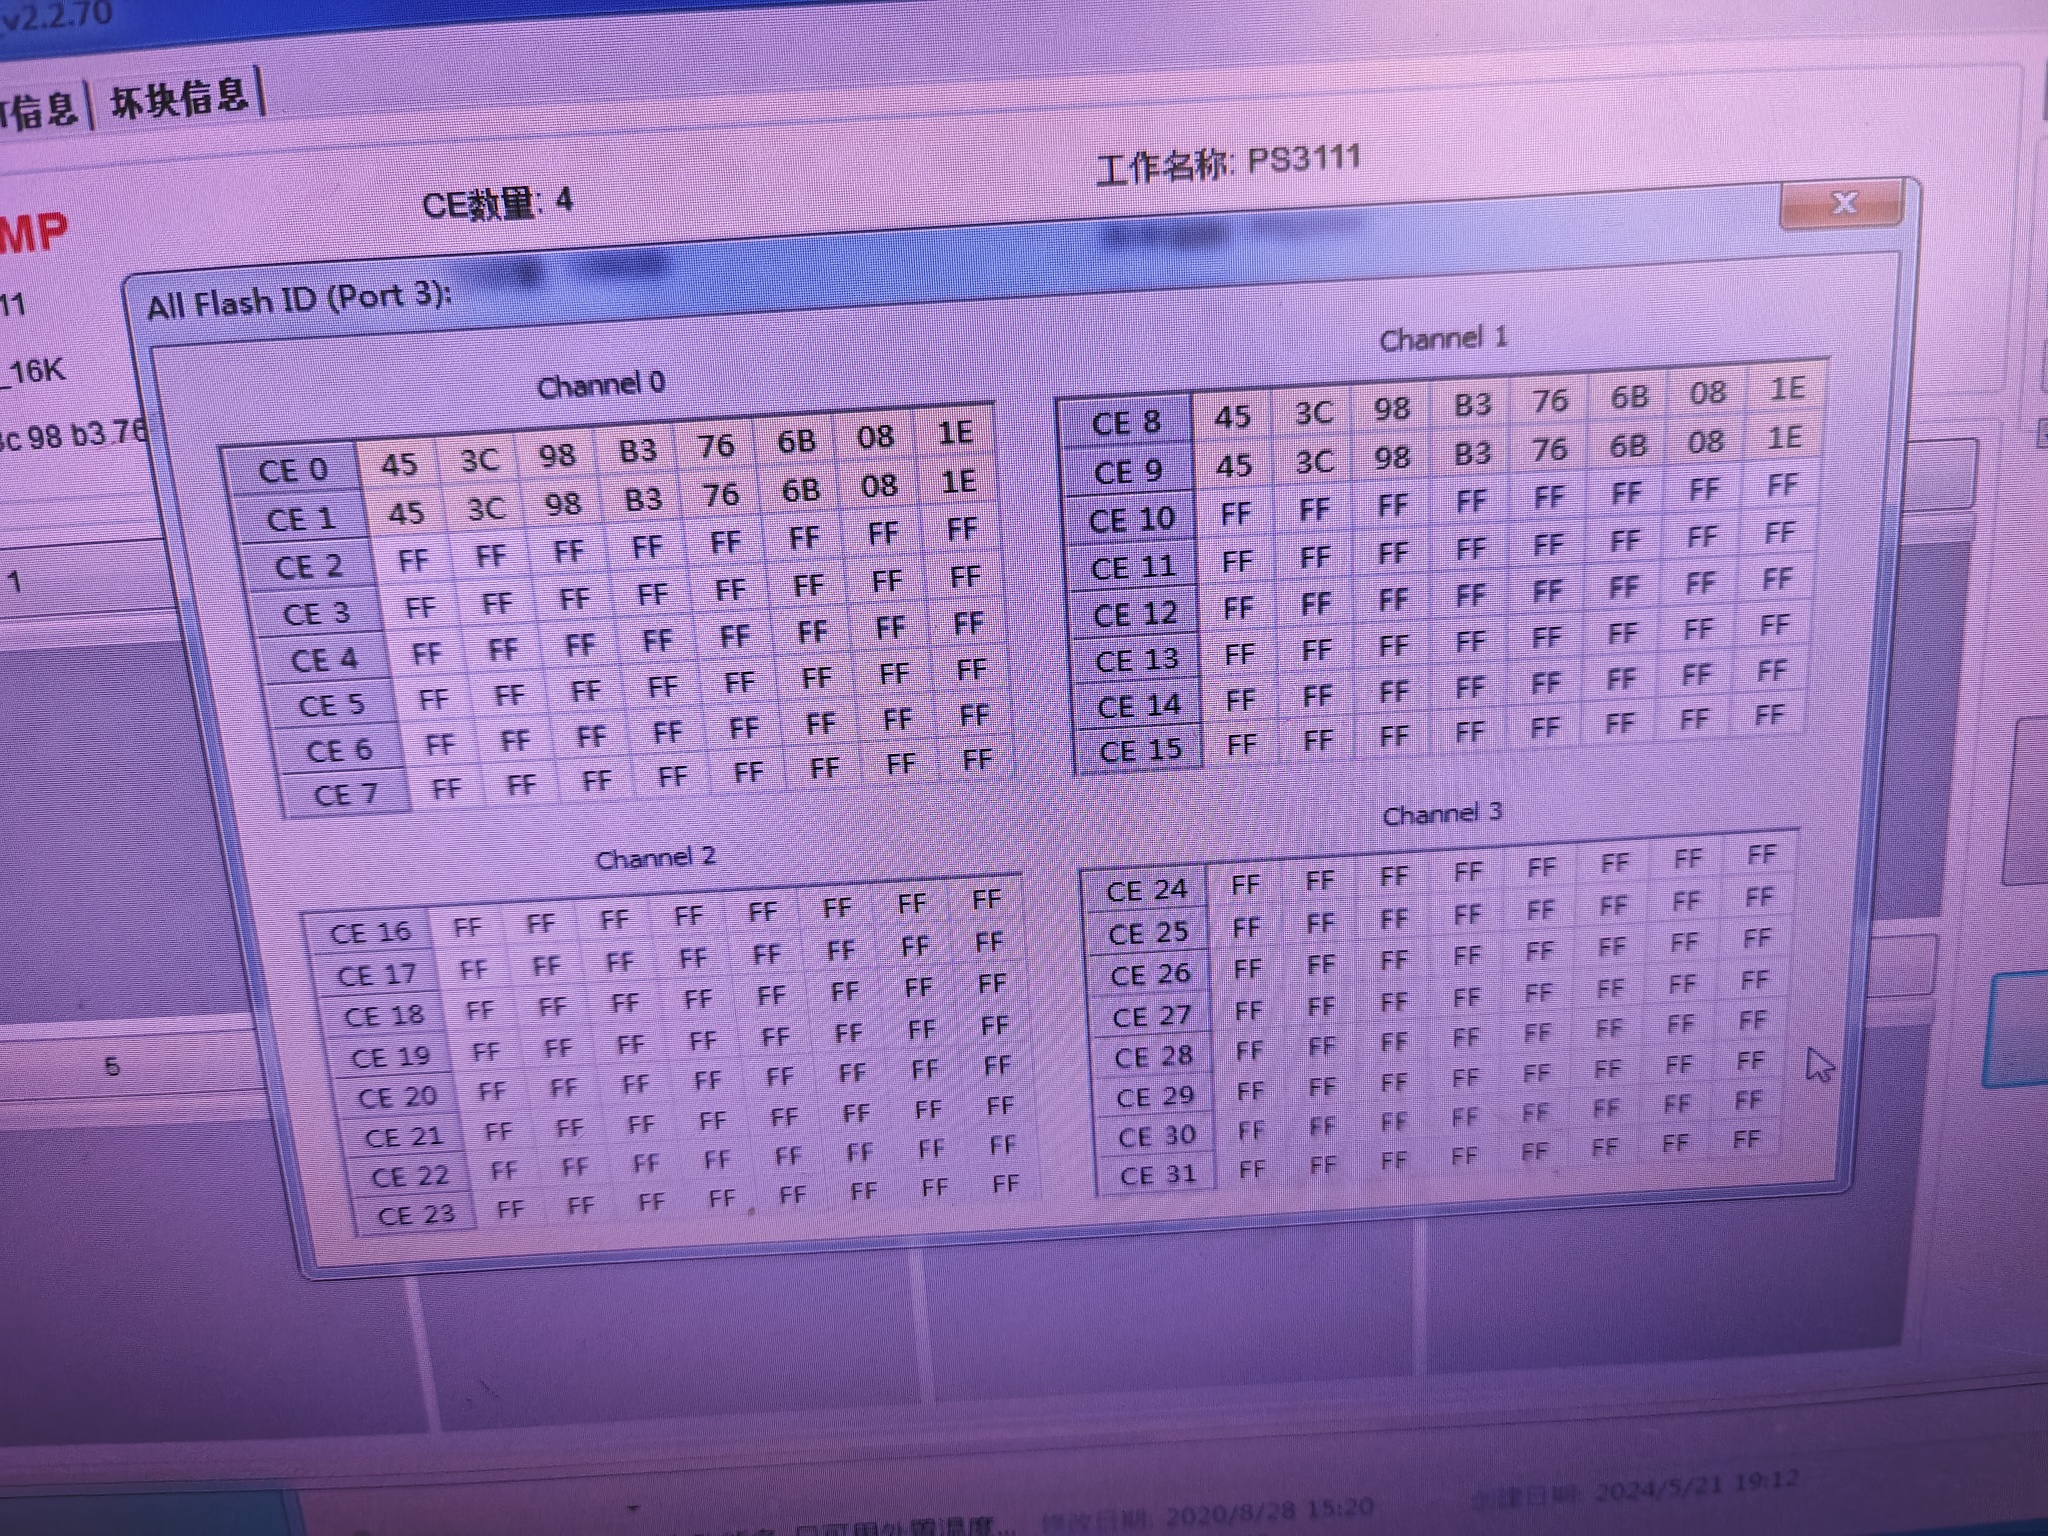Click the CE 16 row header
The height and width of the screenshot is (1536, 2048).
[370, 933]
